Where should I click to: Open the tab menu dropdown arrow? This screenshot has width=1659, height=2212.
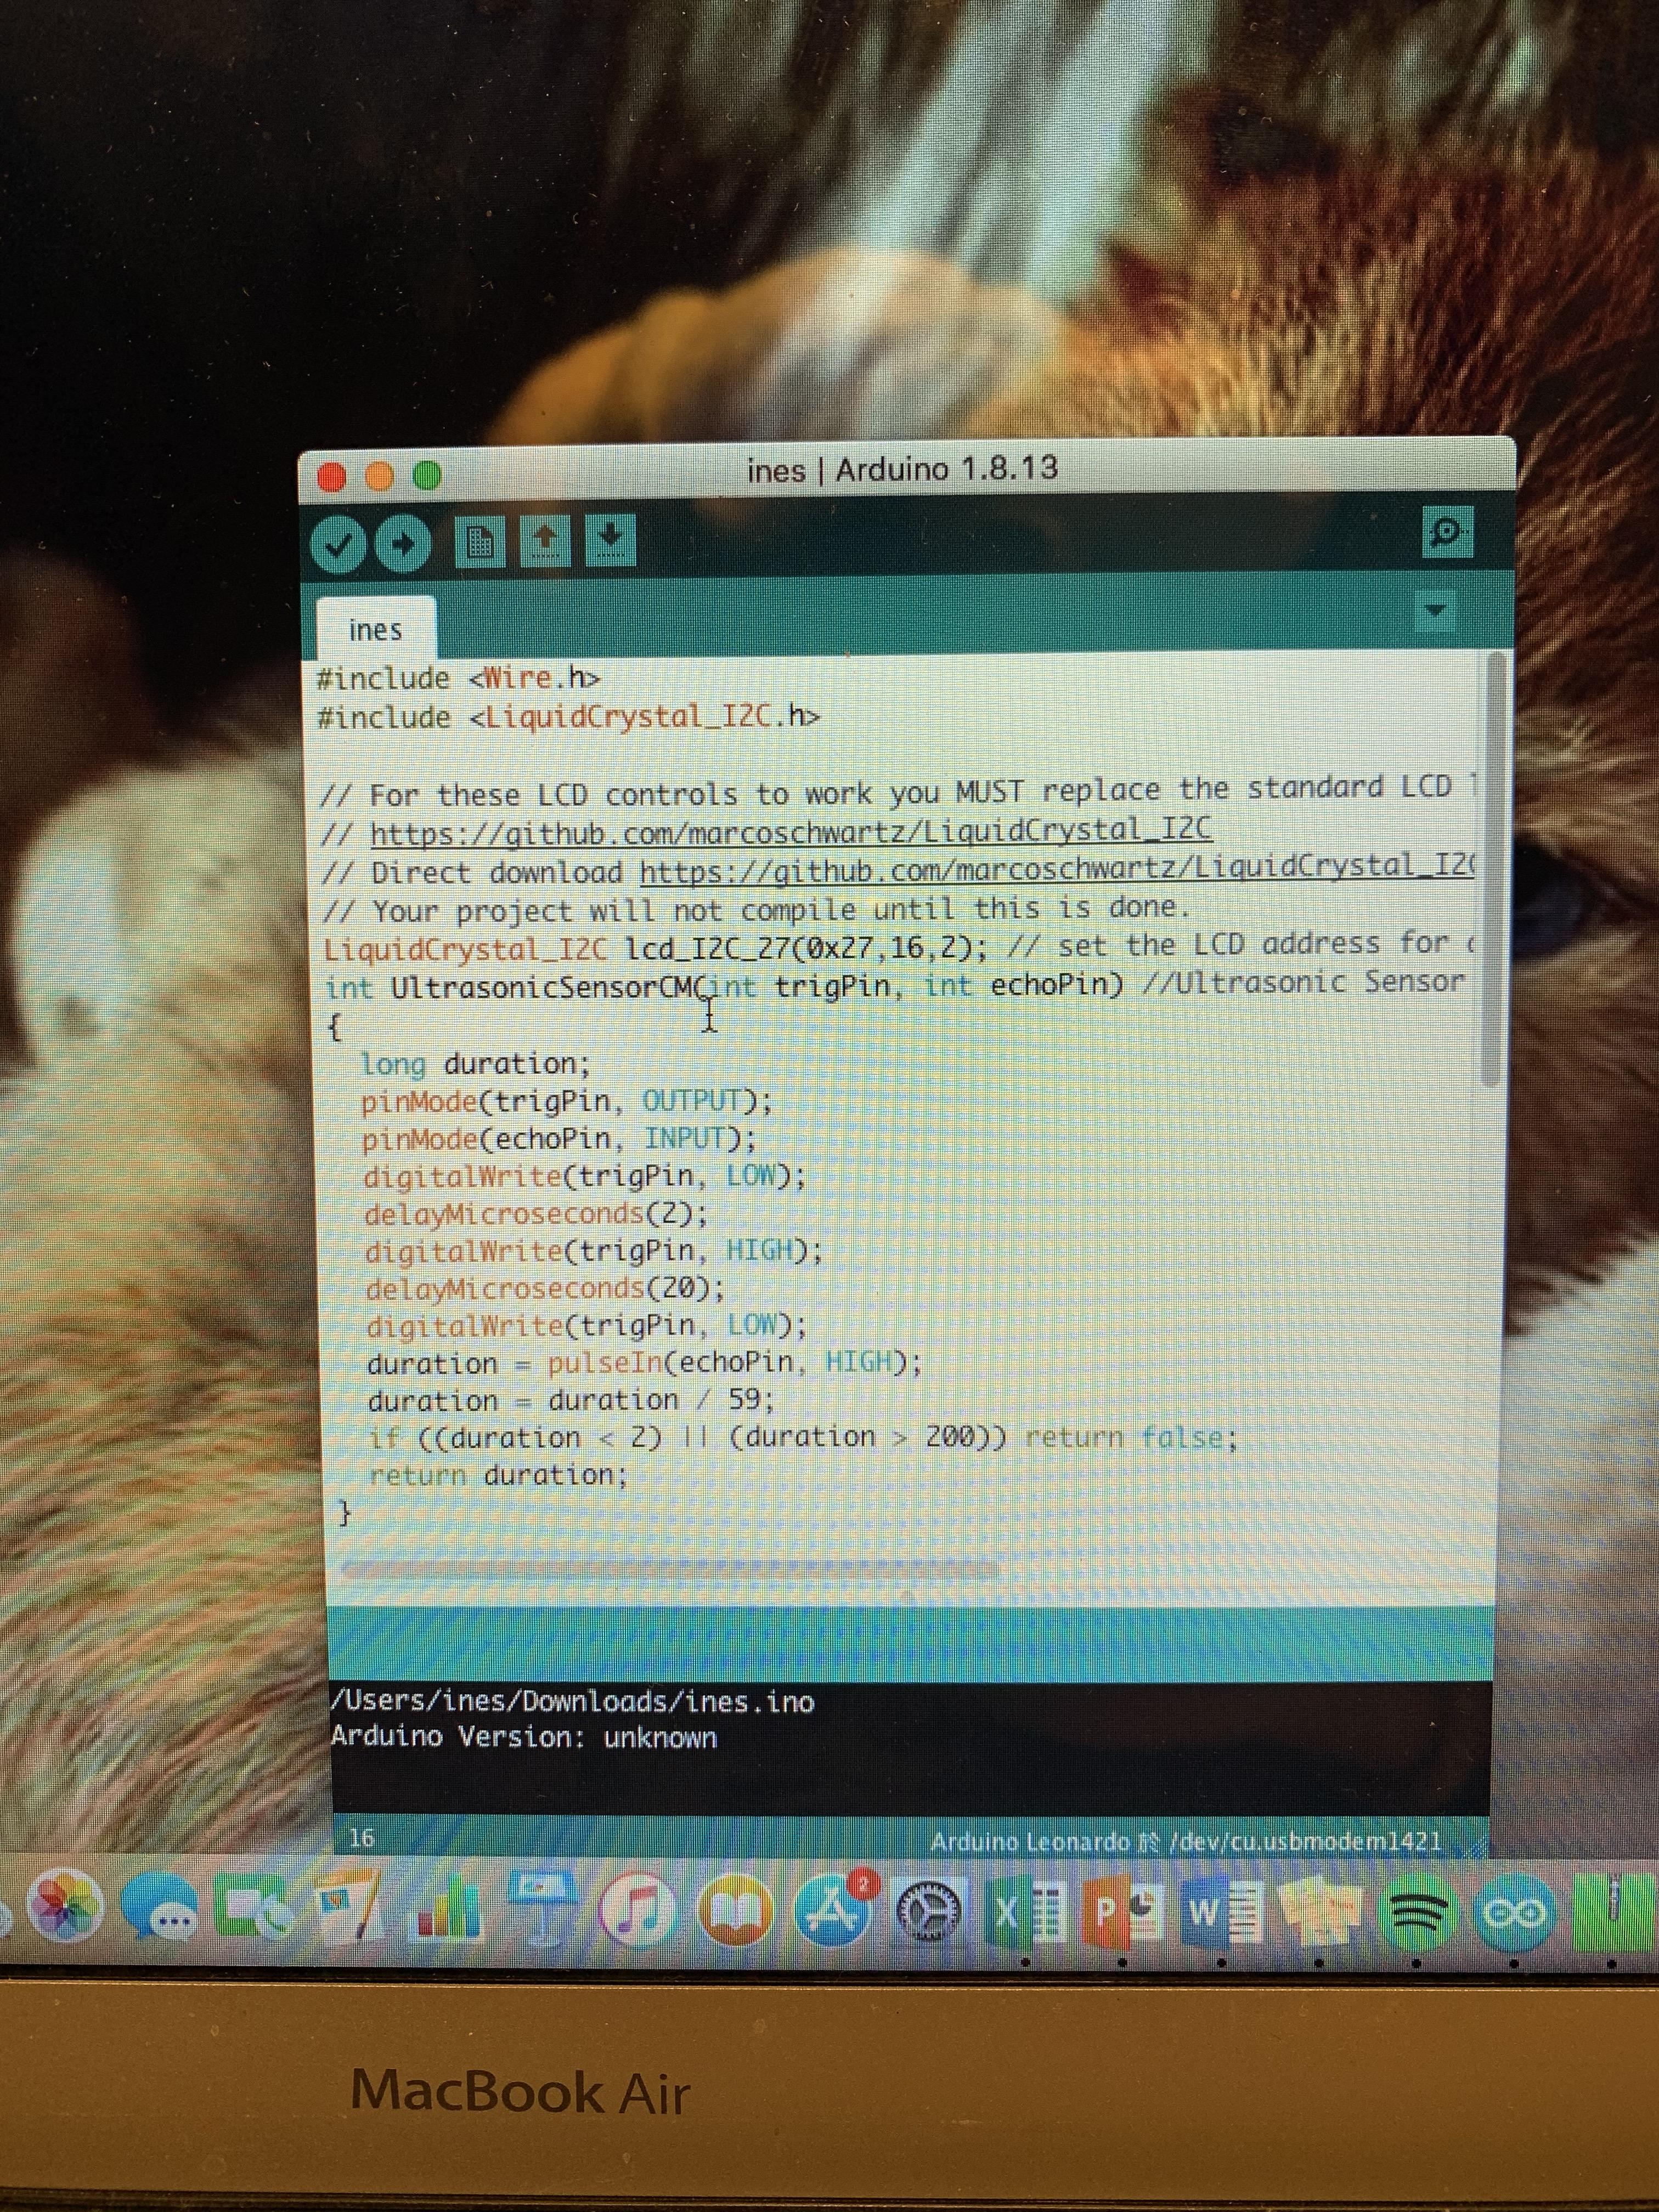[x=1435, y=610]
